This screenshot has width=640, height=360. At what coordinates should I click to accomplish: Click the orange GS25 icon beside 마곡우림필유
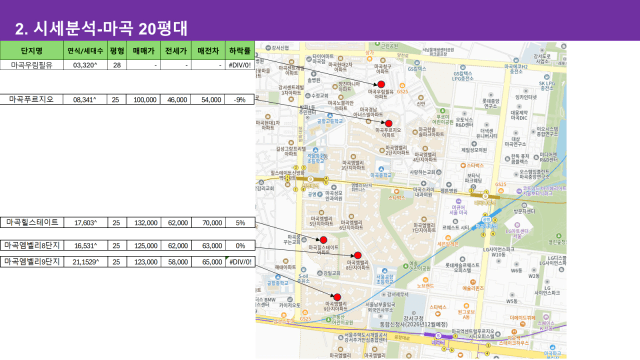tap(402, 86)
